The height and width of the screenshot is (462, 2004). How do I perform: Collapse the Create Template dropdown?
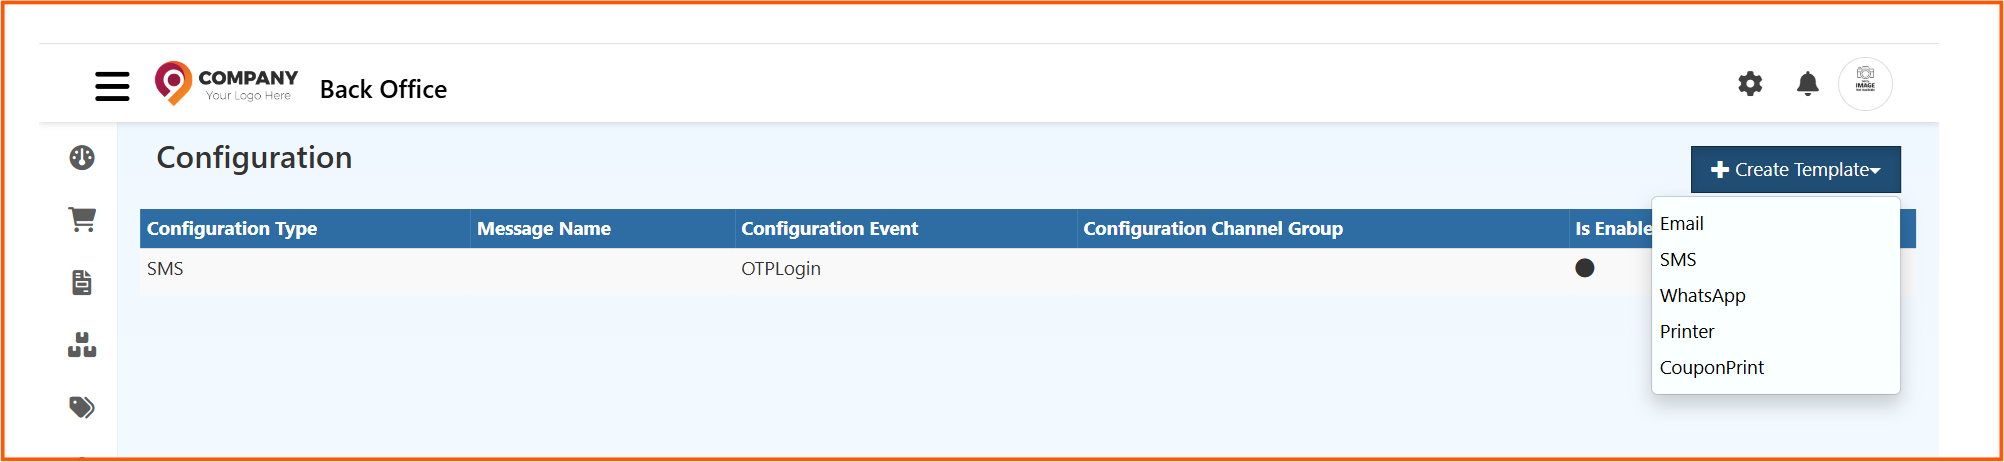[x=1795, y=170]
